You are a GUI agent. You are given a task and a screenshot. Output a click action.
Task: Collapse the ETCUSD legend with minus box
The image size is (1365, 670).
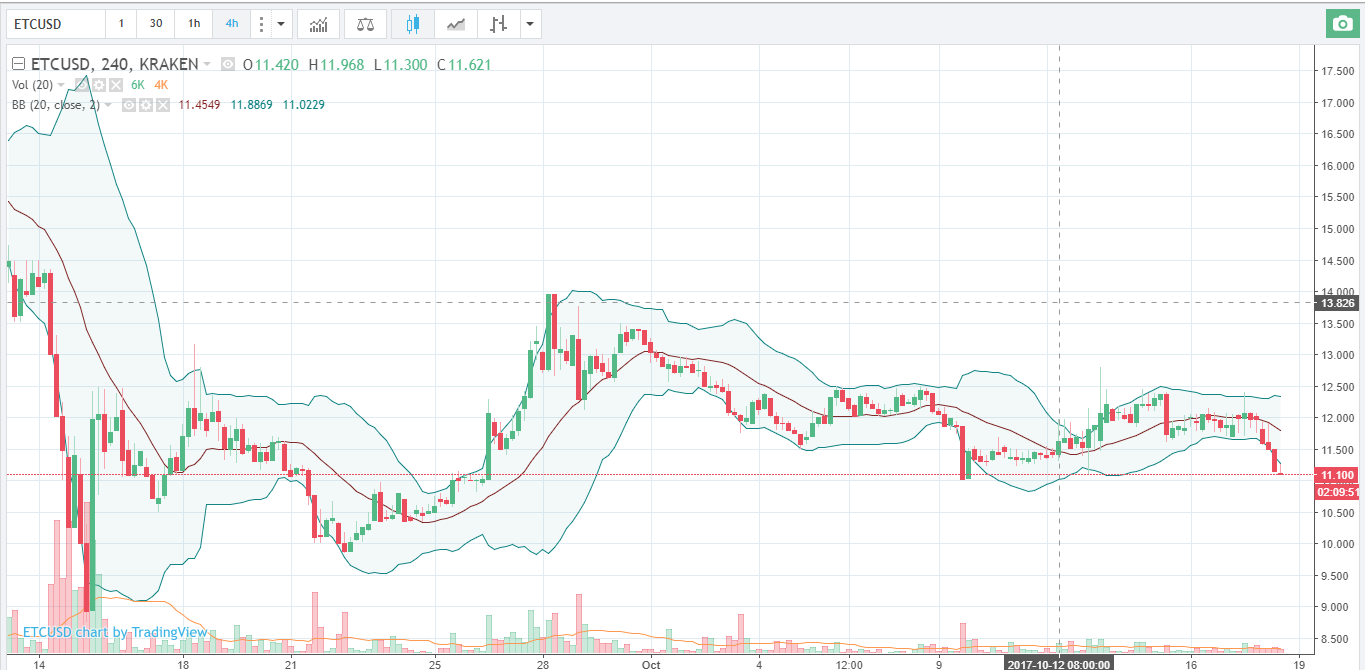(x=17, y=65)
